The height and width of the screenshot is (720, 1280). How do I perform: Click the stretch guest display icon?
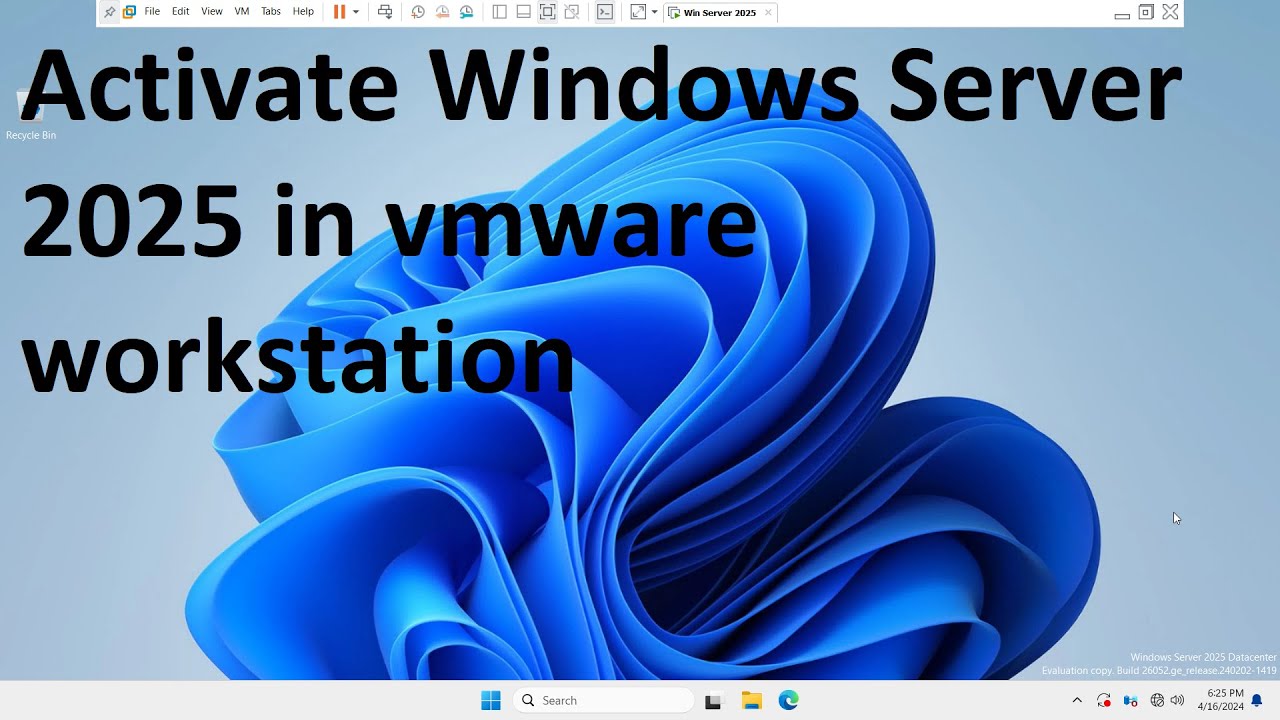pos(638,12)
